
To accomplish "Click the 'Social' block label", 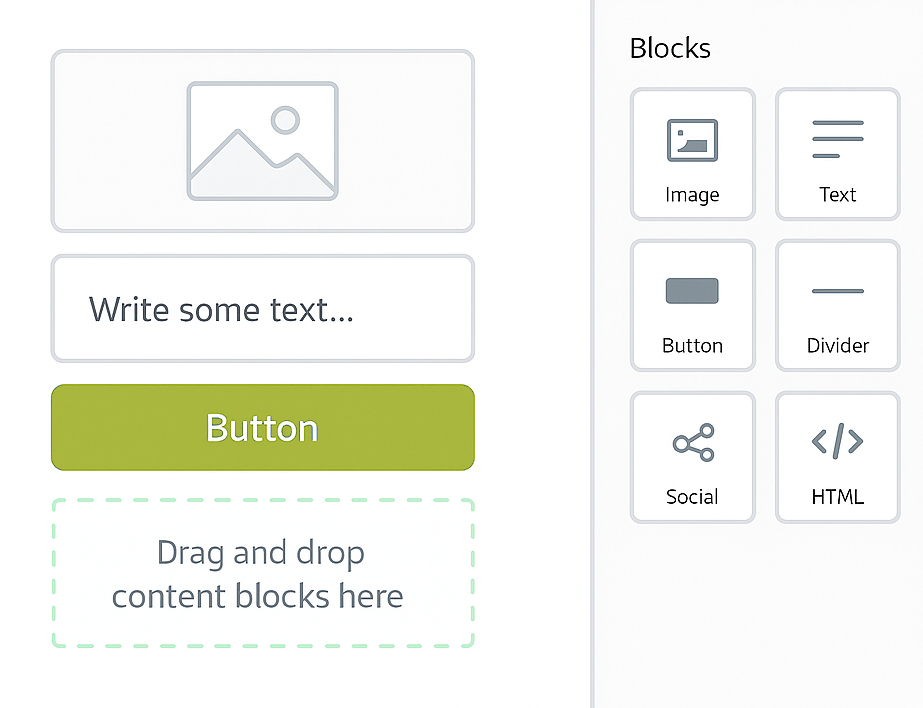I will click(692, 497).
